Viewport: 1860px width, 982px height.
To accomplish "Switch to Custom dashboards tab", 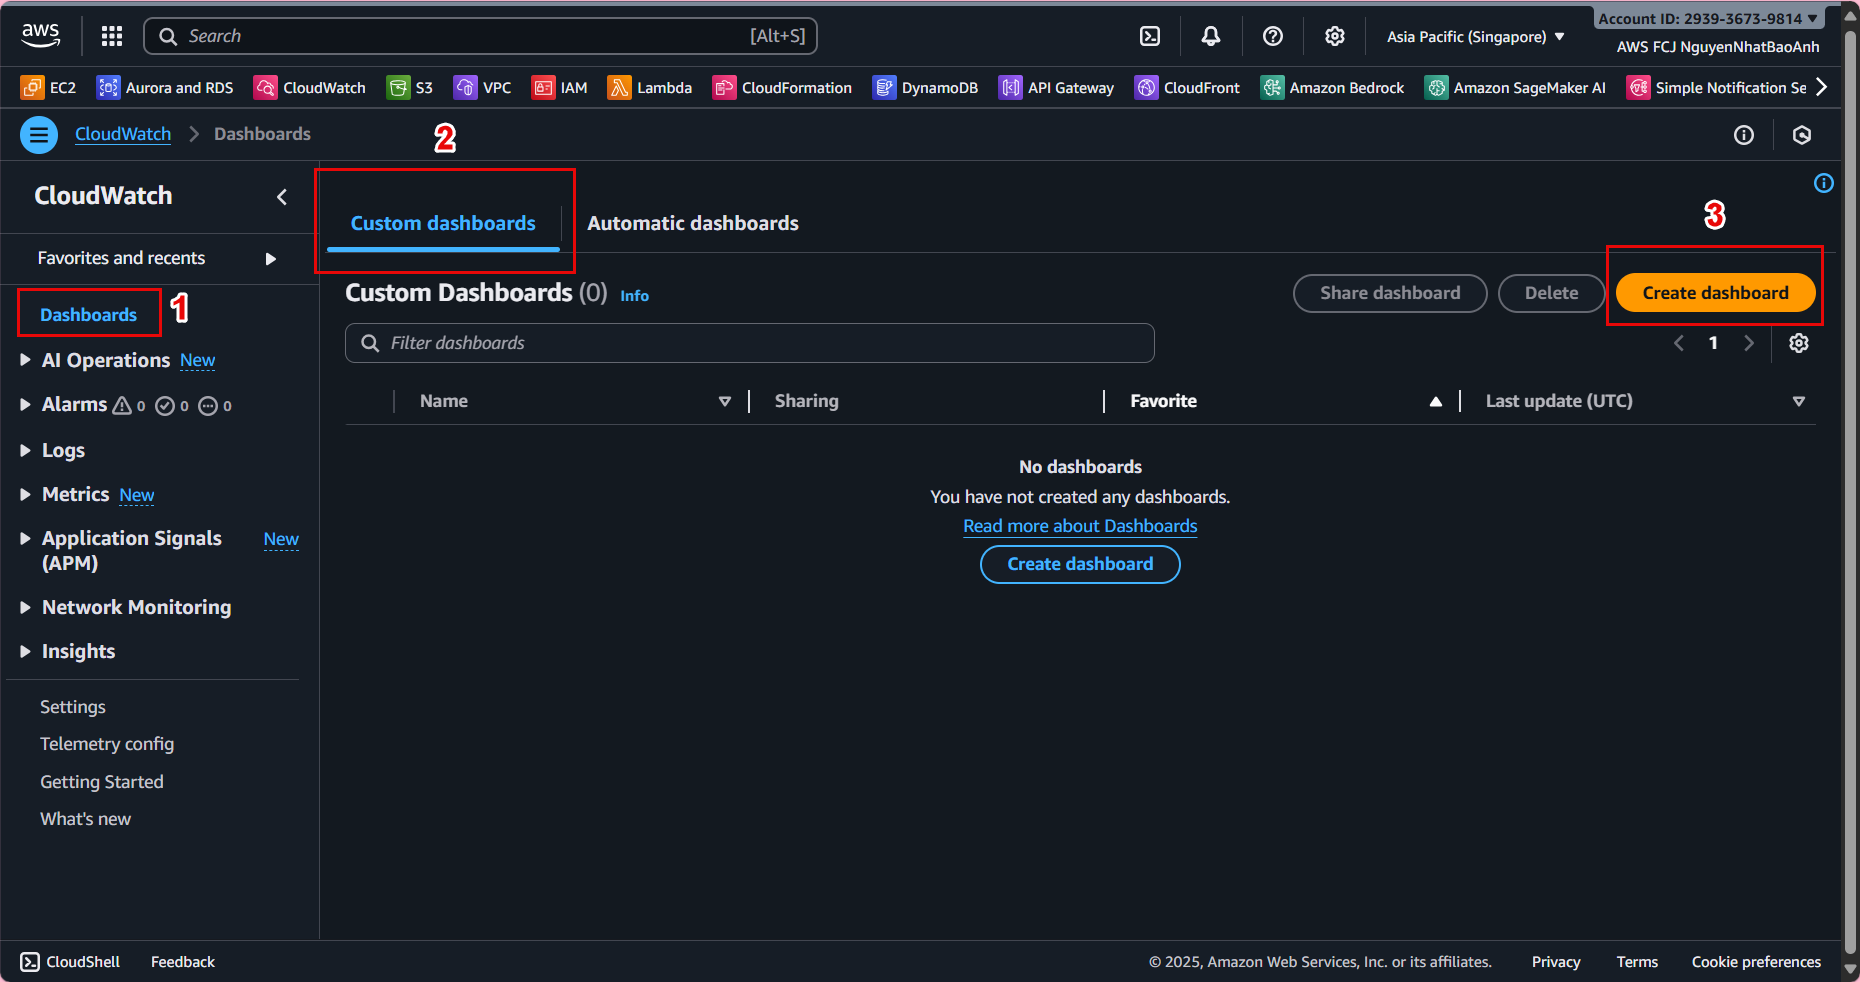I will point(443,223).
